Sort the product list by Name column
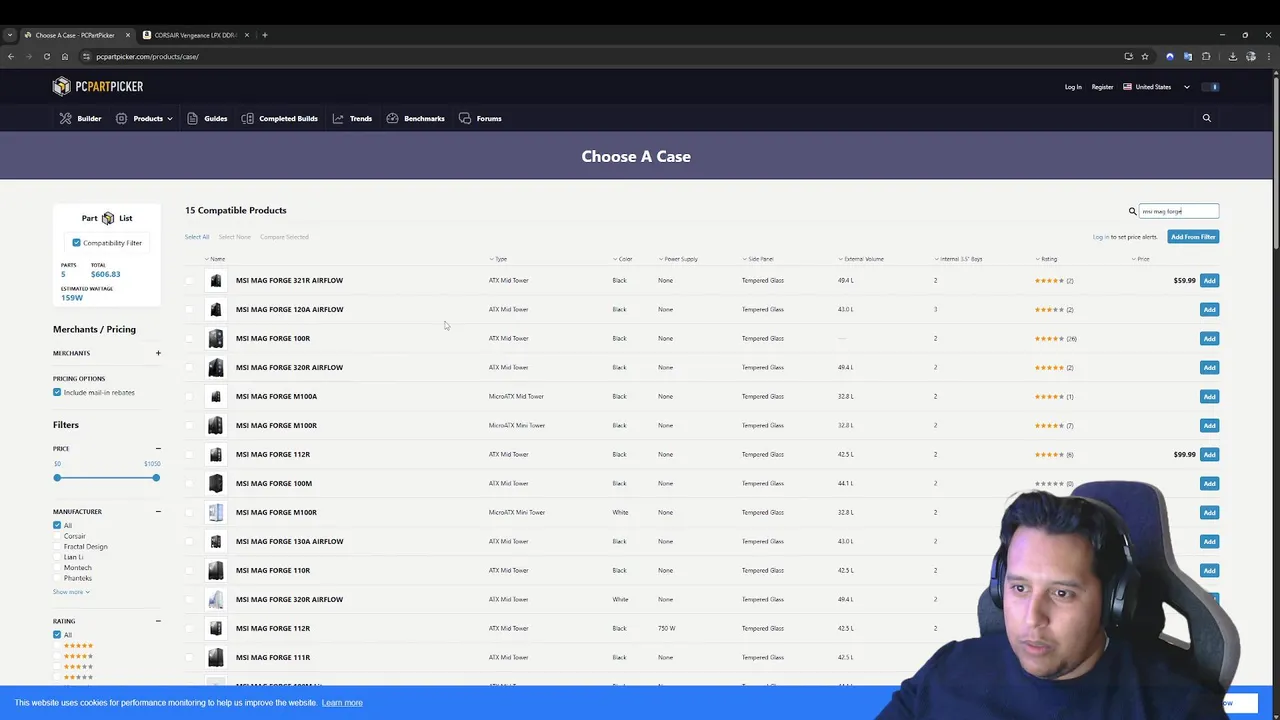Screen dimensions: 1280x720 click(x=215, y=259)
